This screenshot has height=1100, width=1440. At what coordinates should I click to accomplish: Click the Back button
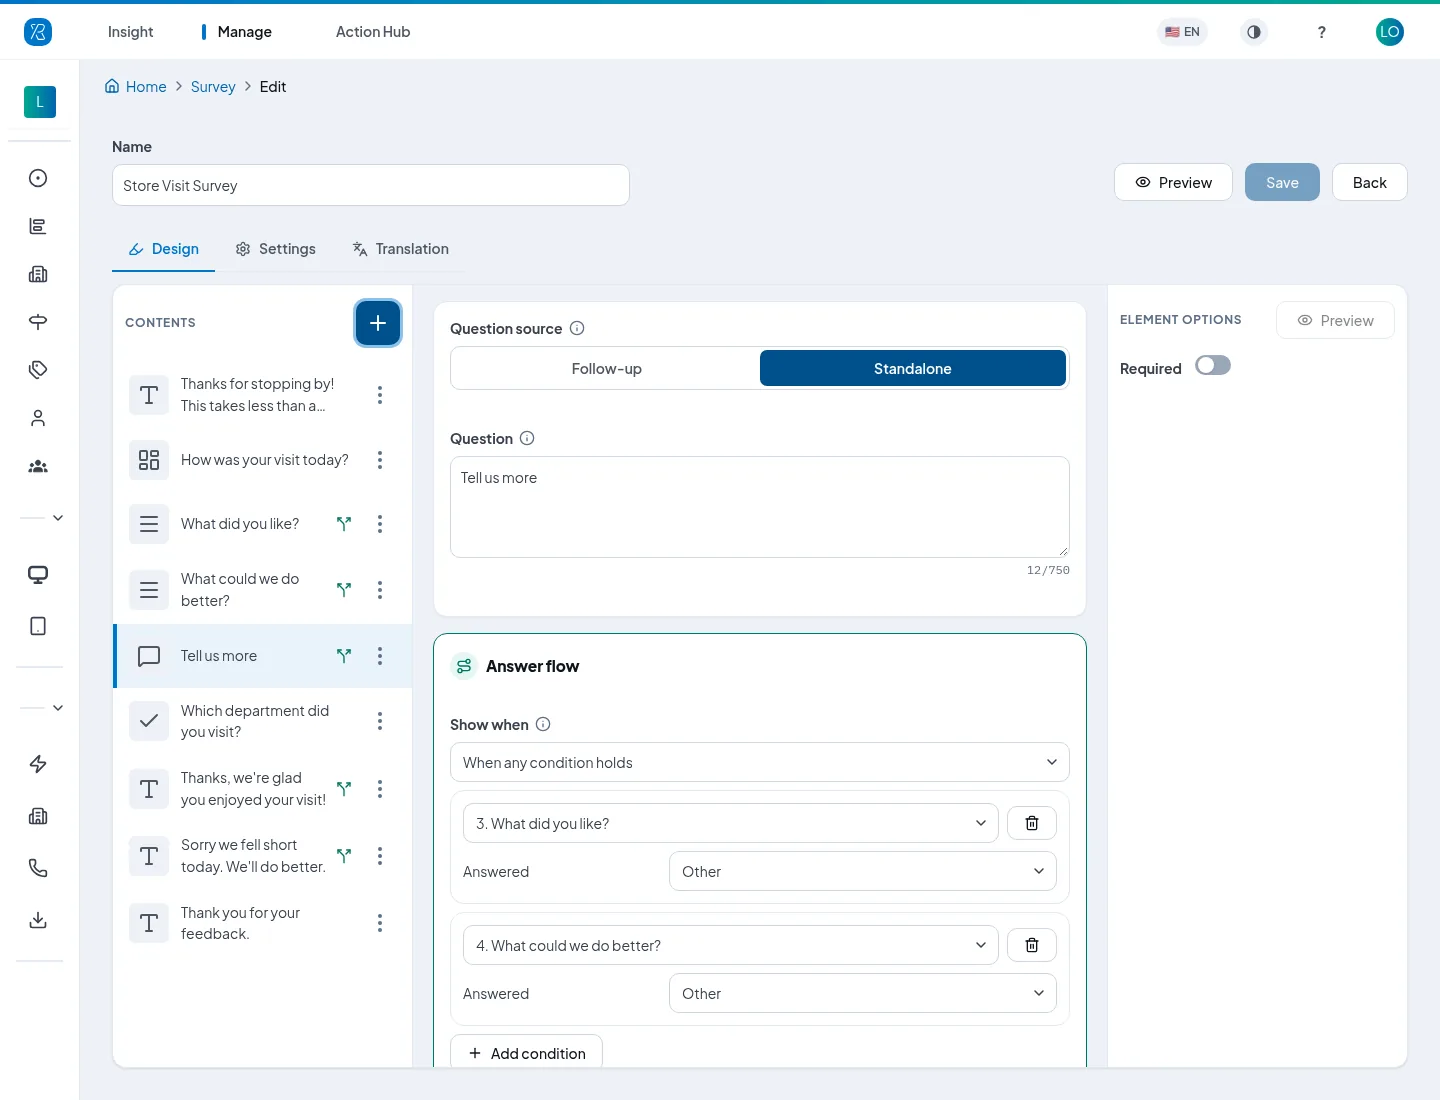(1370, 182)
